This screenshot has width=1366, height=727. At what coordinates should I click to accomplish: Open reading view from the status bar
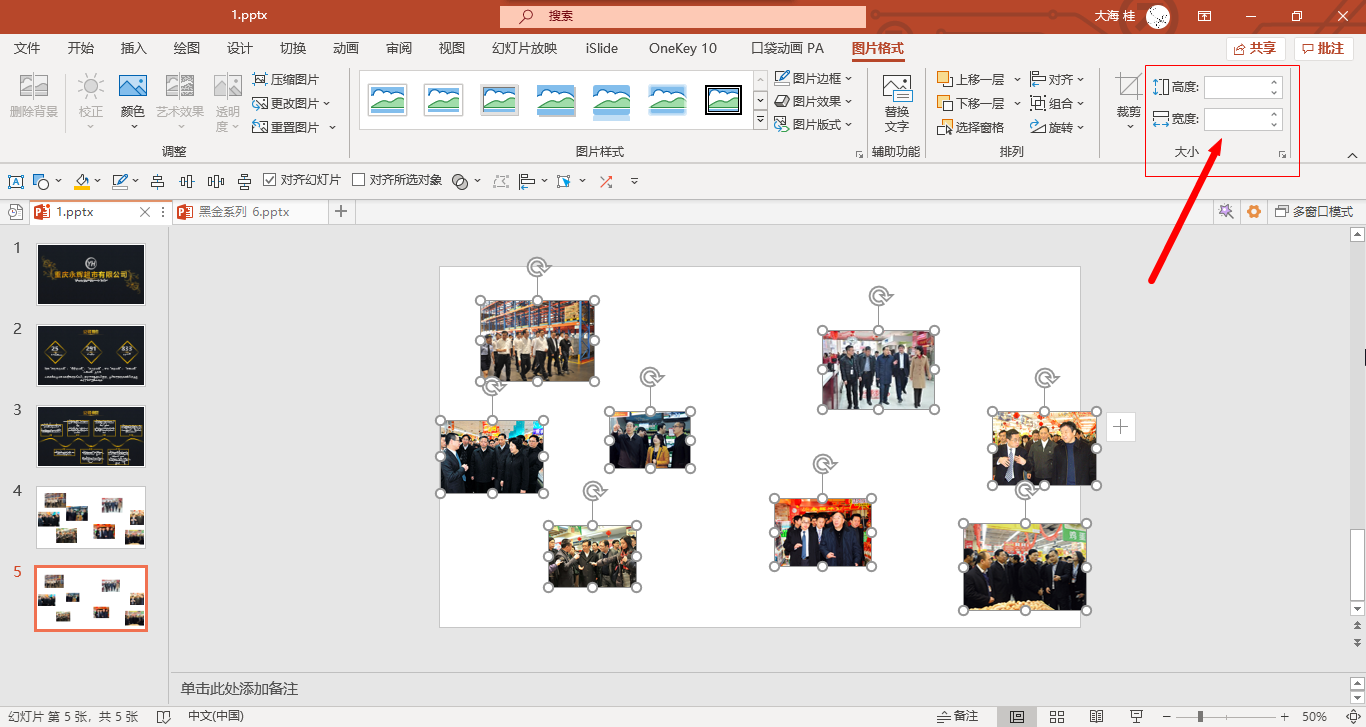click(1096, 716)
